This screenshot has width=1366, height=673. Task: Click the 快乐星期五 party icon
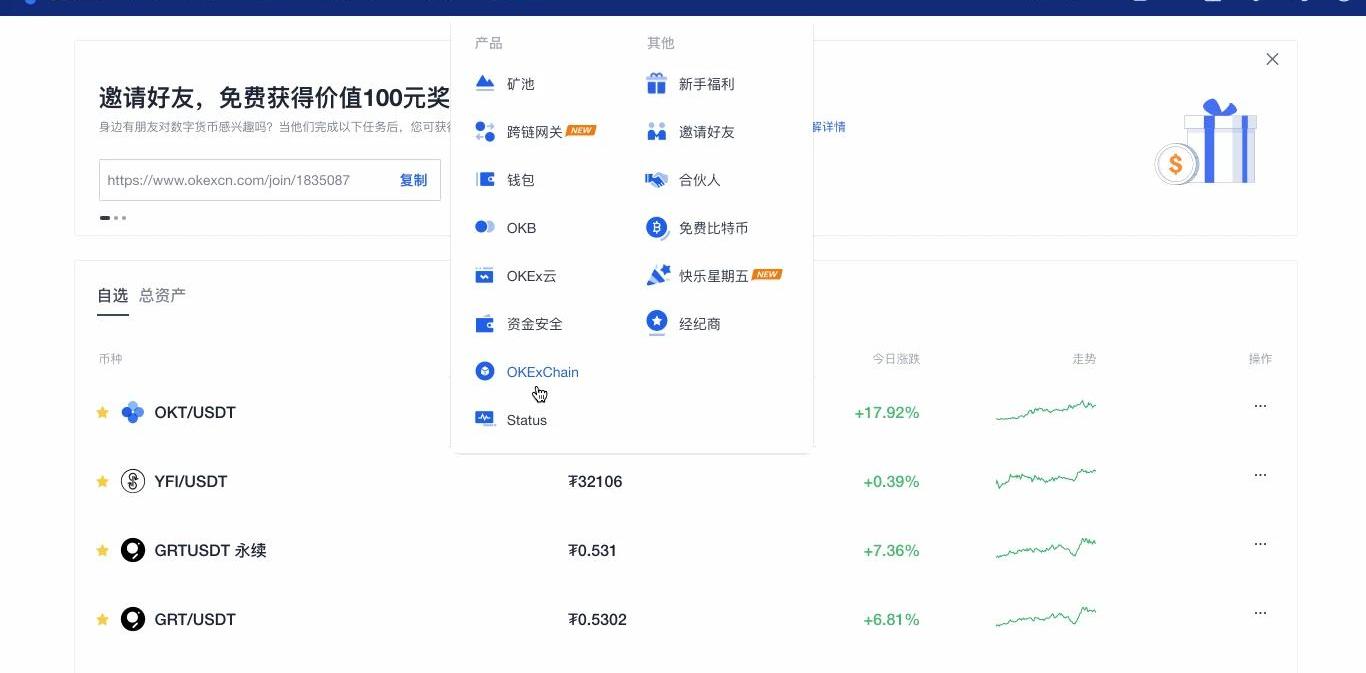pyautogui.click(x=657, y=276)
